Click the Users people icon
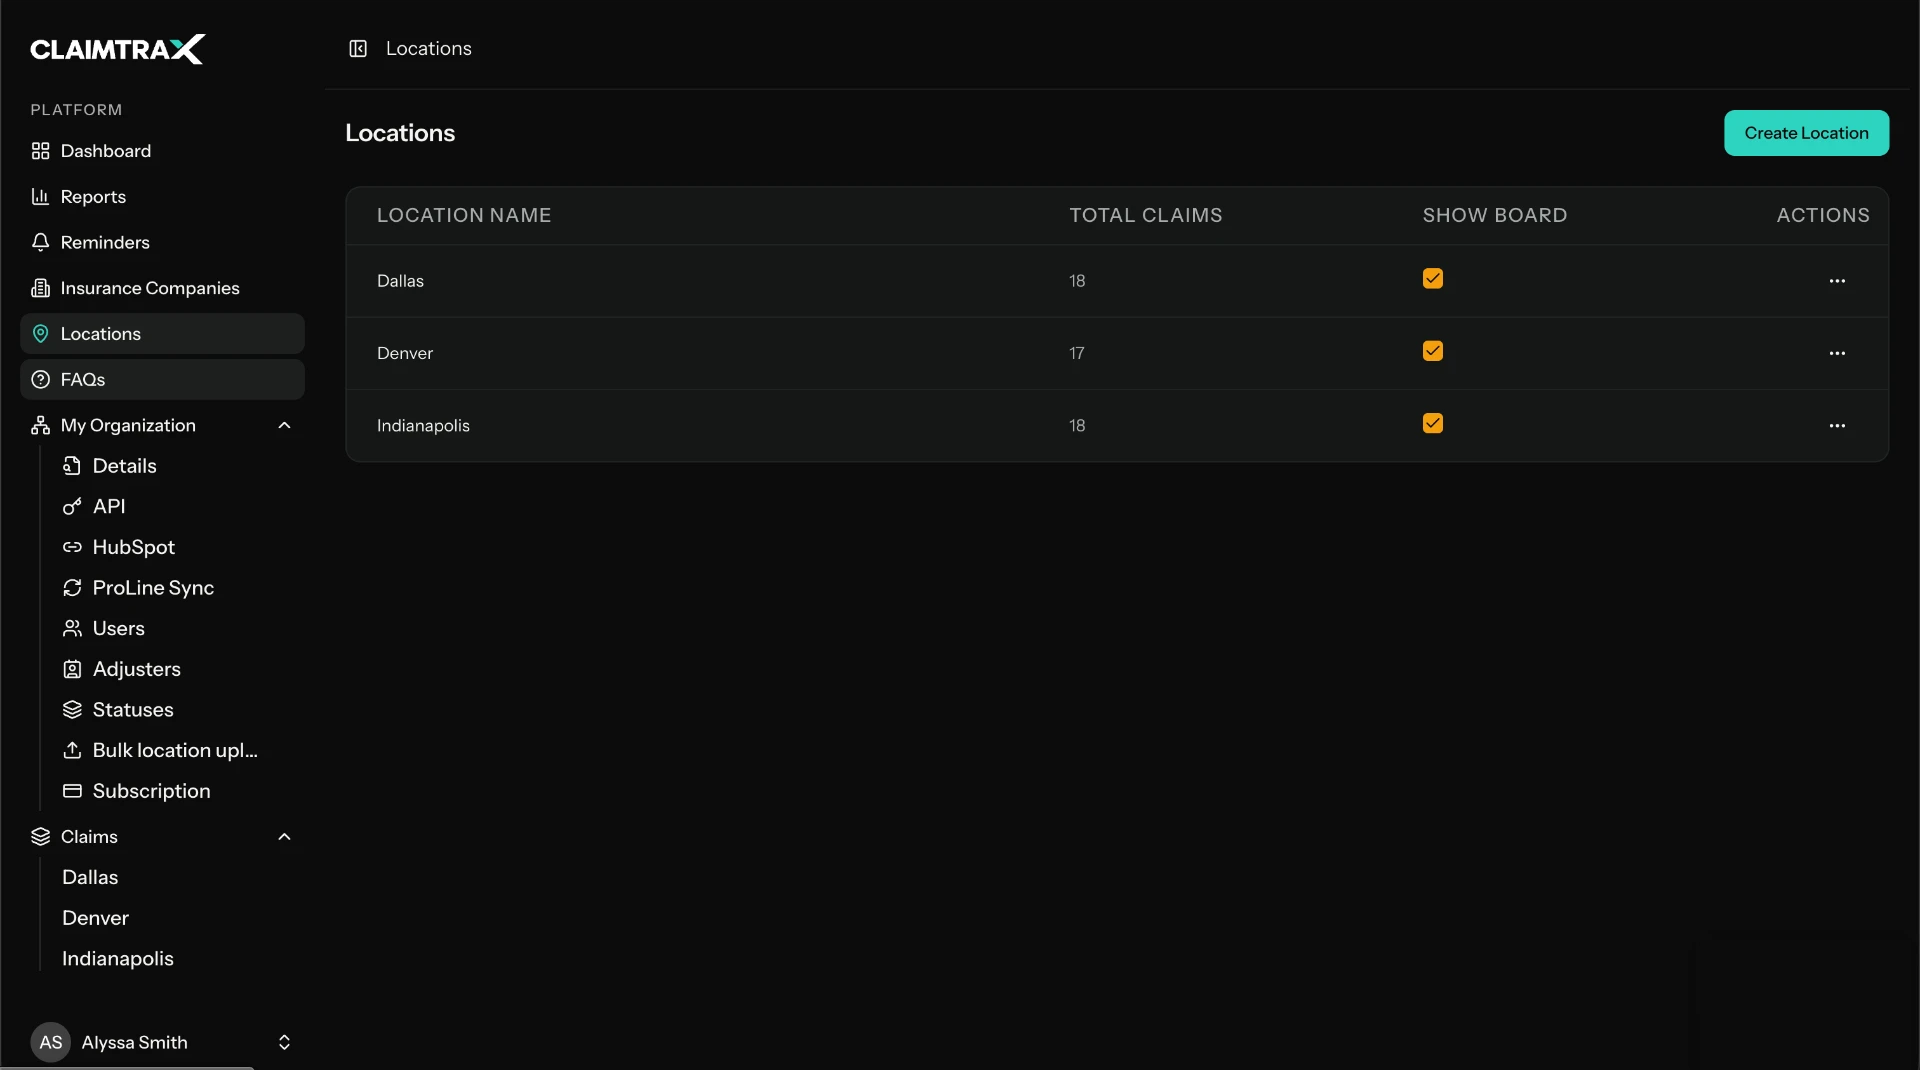 tap(72, 629)
